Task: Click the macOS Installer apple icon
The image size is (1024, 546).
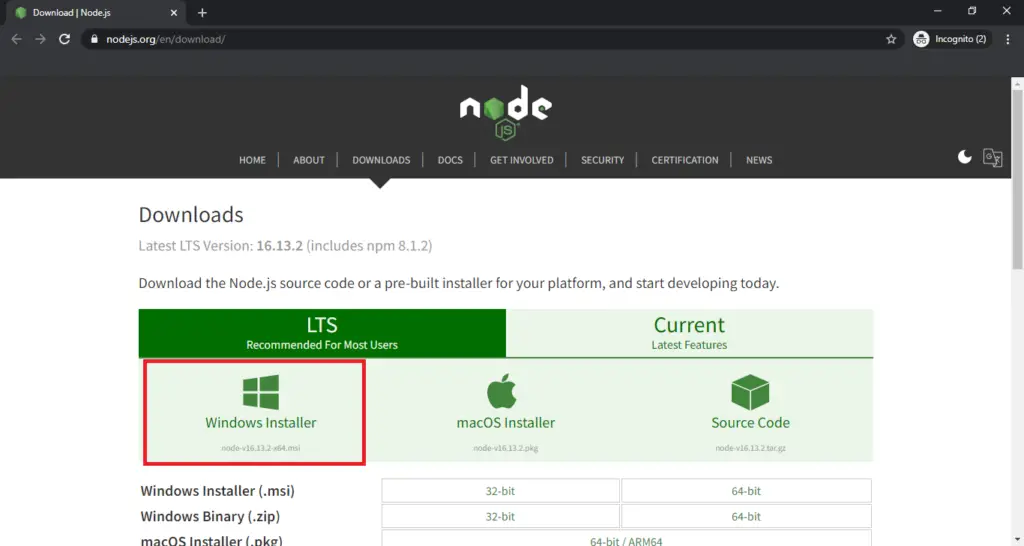Action: coord(505,392)
